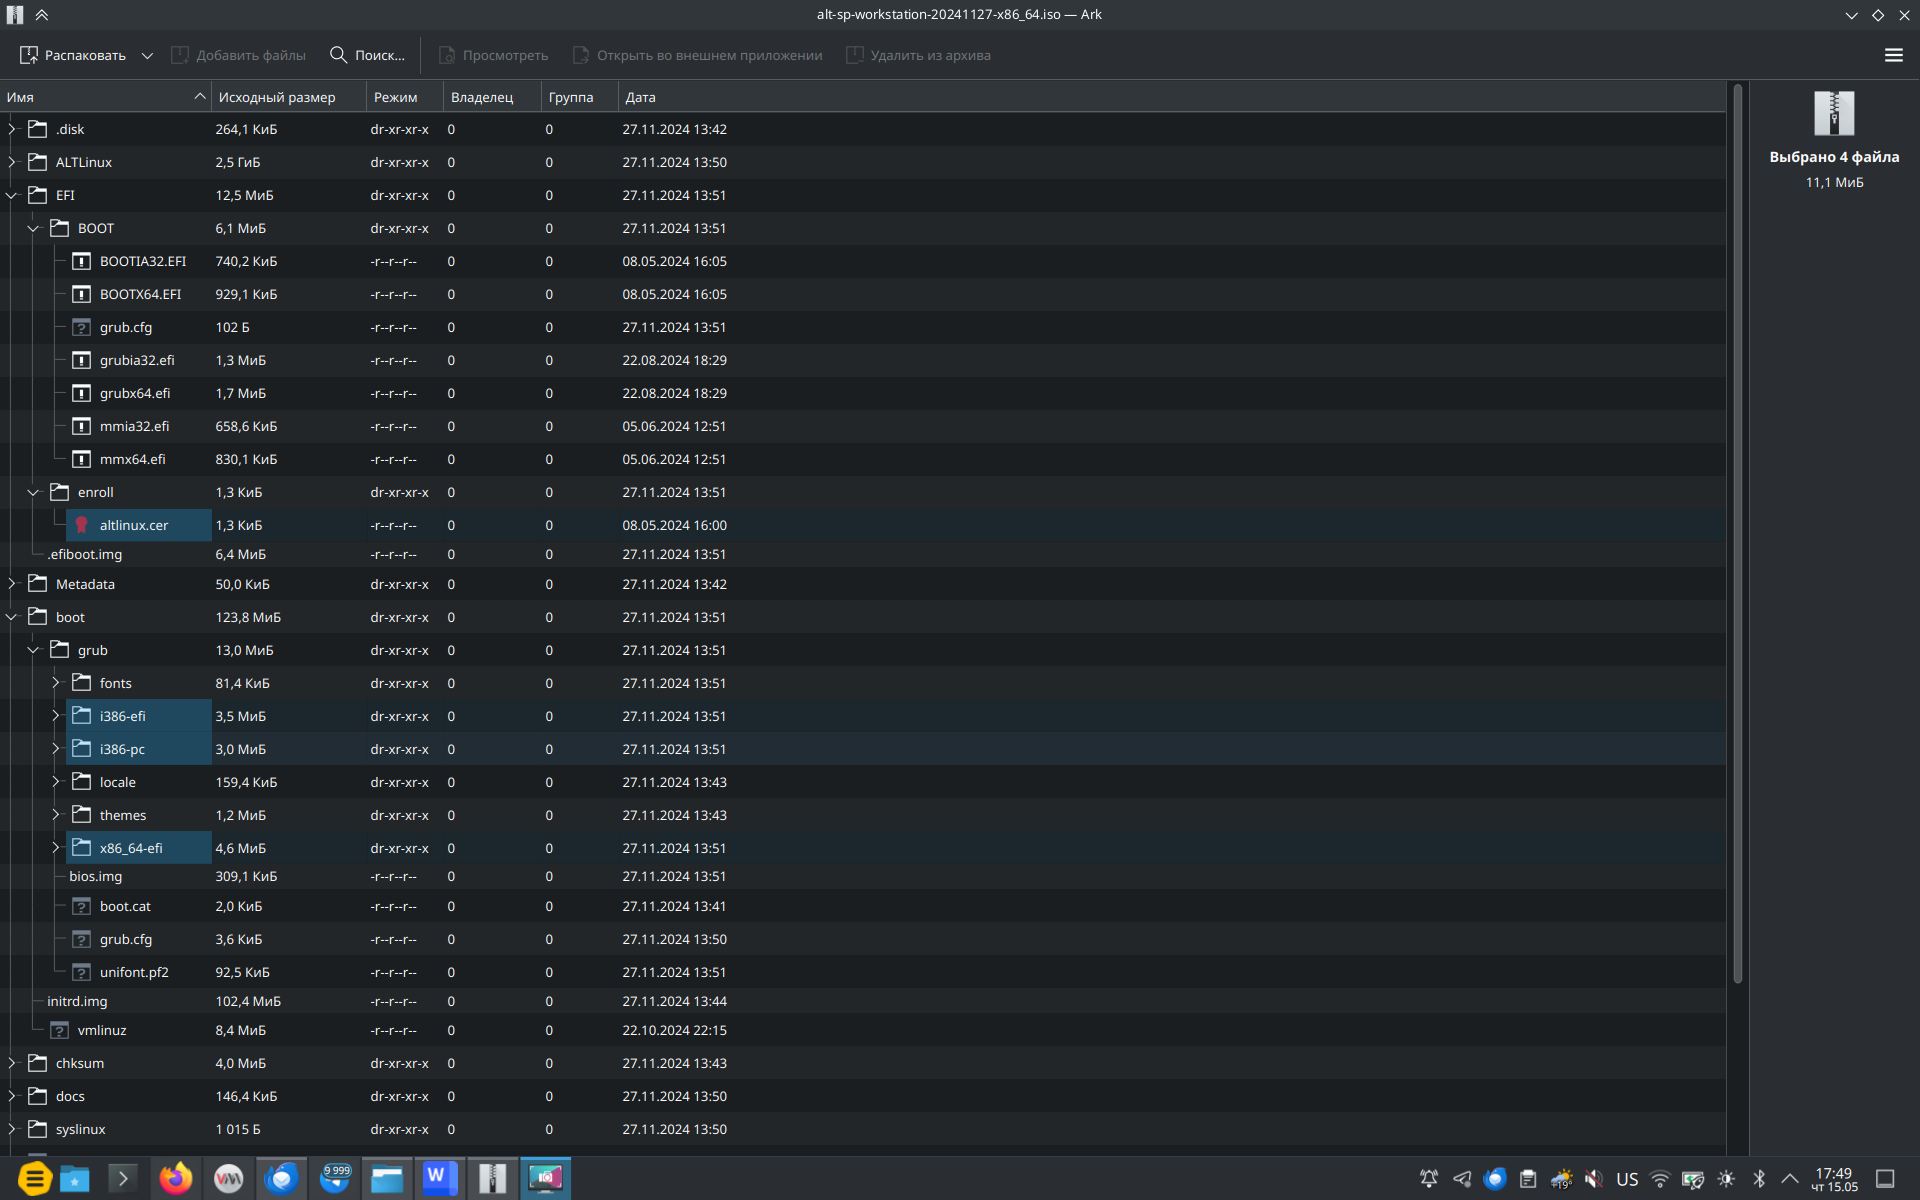Screen dimensions: 1920x1200
Task: Select the BOOTX64.EFI file icon
Action: click(x=82, y=294)
